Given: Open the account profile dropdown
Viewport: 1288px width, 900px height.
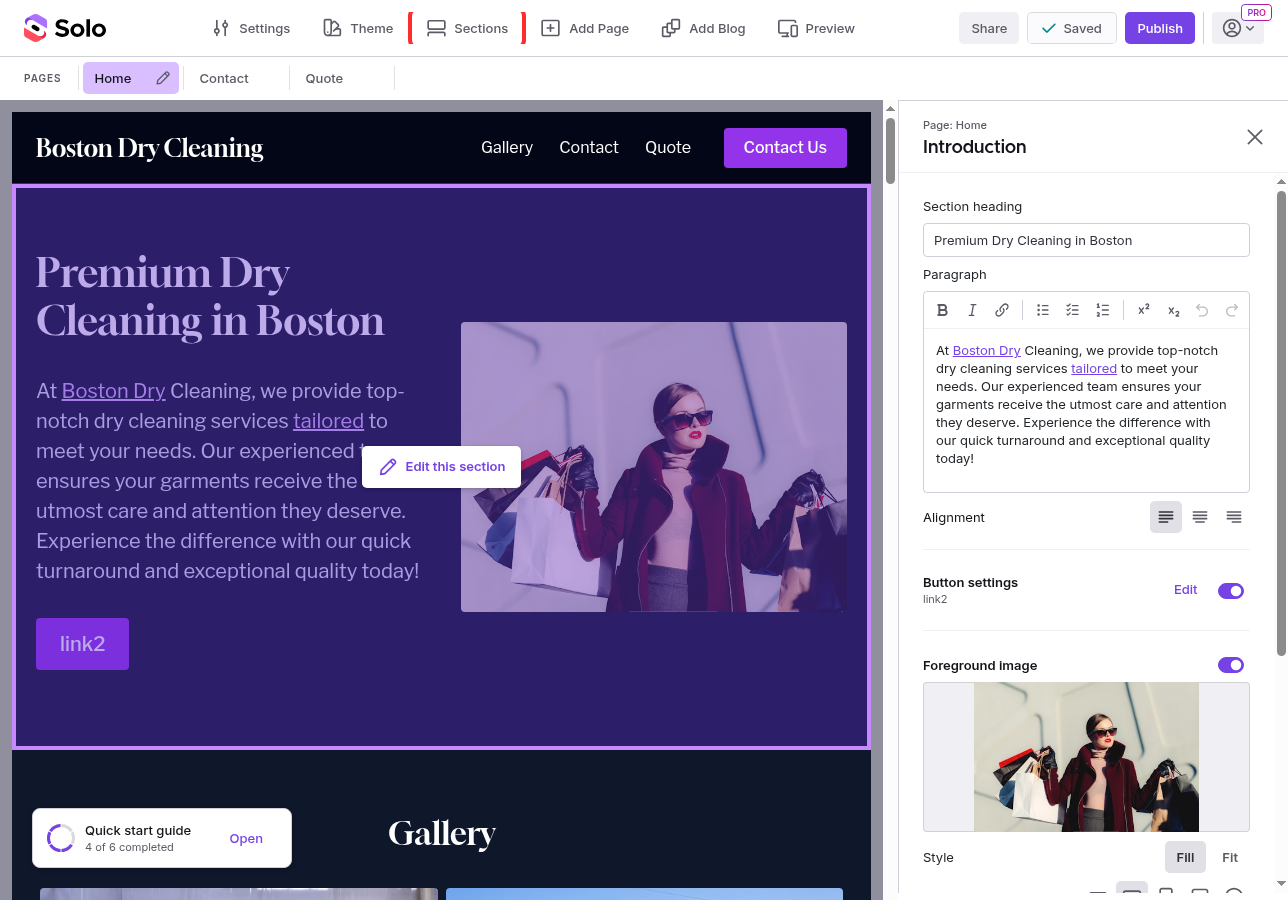Looking at the screenshot, I should point(1238,28).
